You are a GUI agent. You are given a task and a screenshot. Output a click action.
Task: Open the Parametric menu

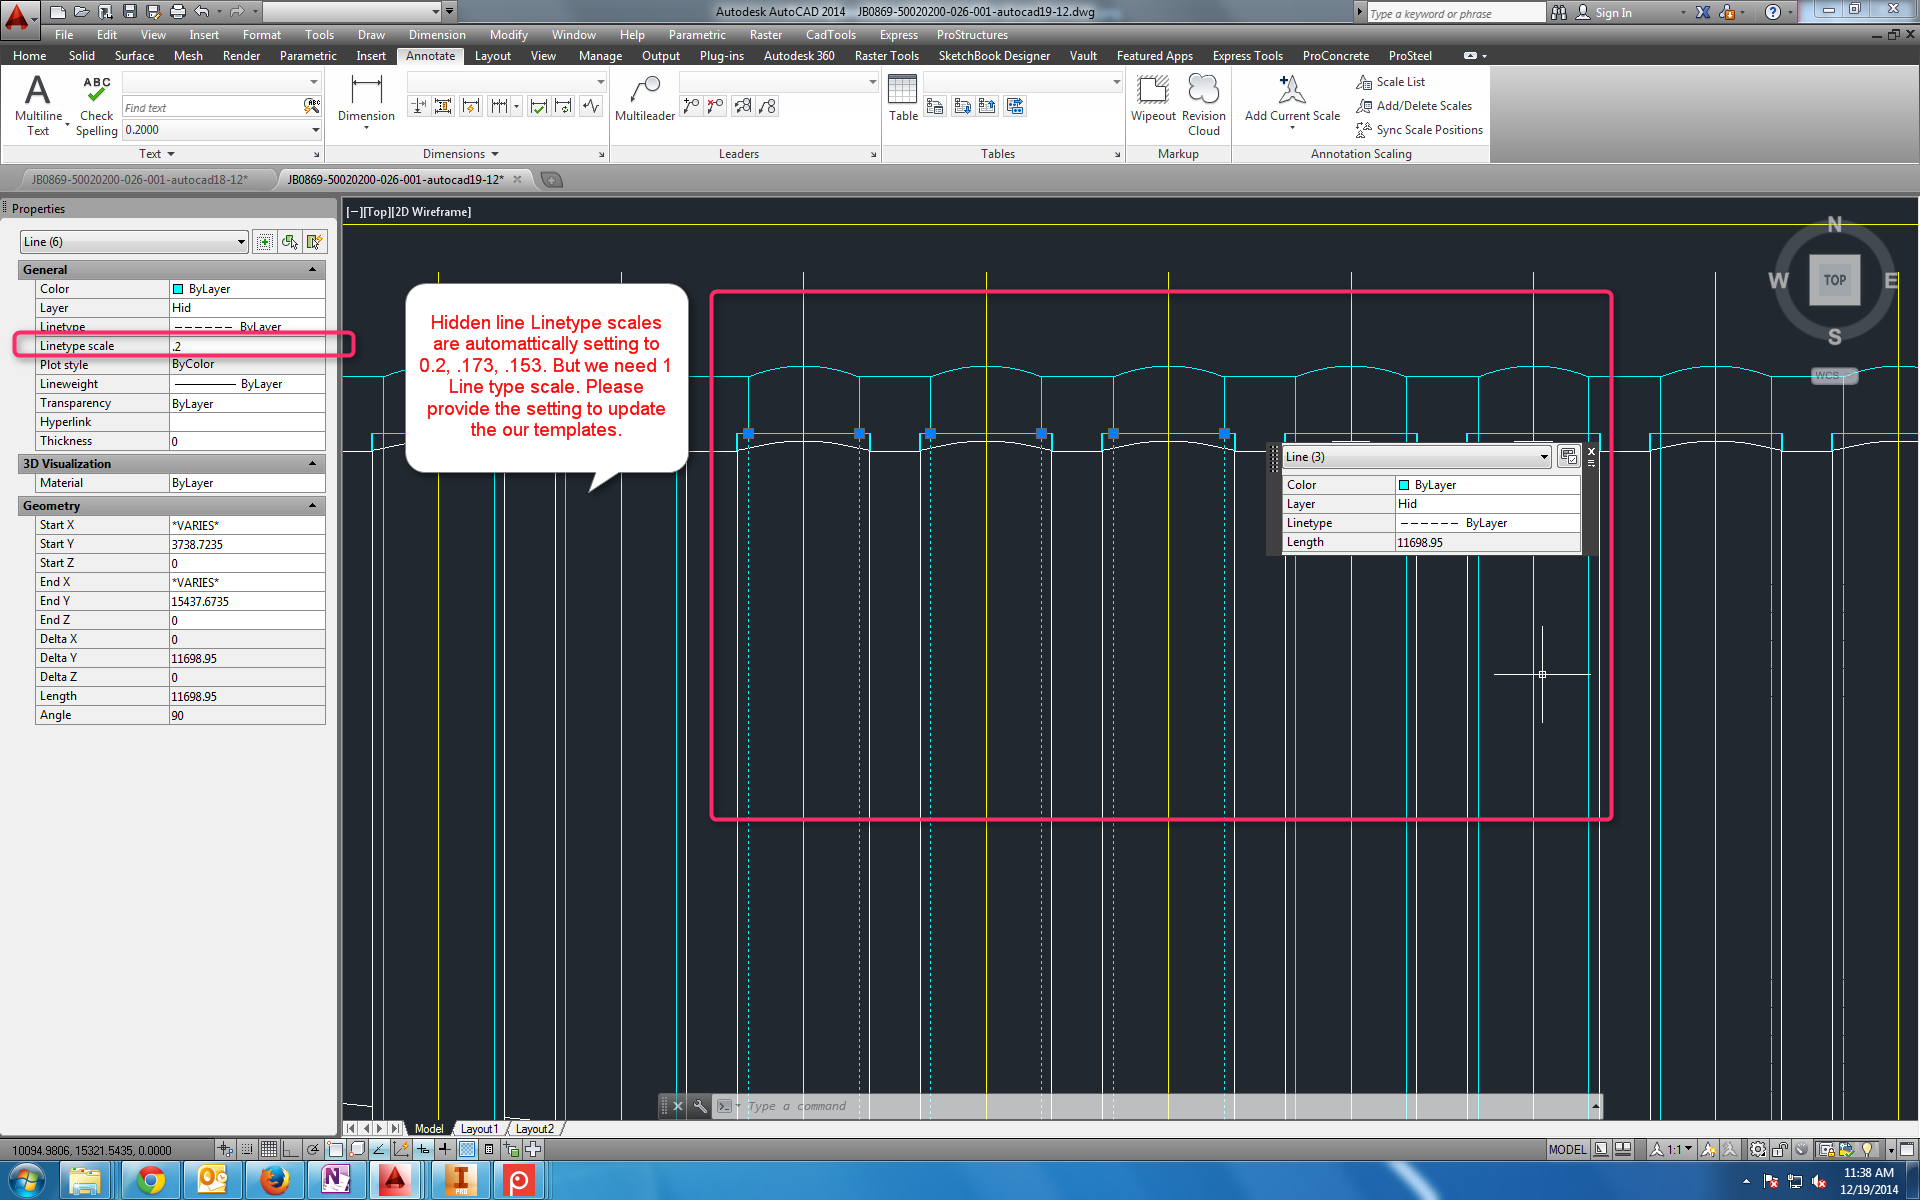[696, 35]
